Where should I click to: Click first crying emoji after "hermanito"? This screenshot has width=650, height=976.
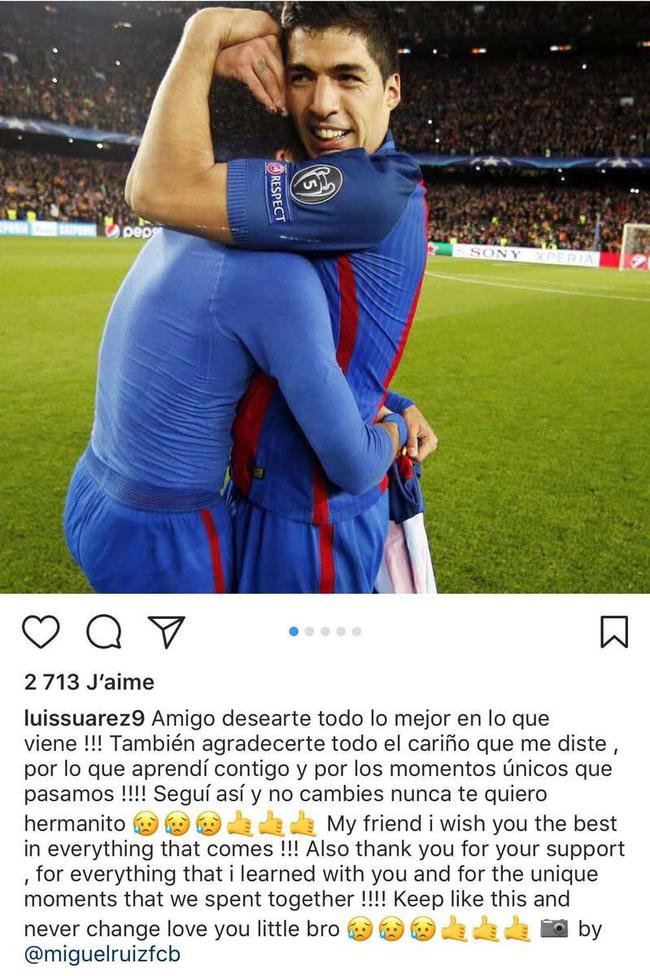click(146, 824)
